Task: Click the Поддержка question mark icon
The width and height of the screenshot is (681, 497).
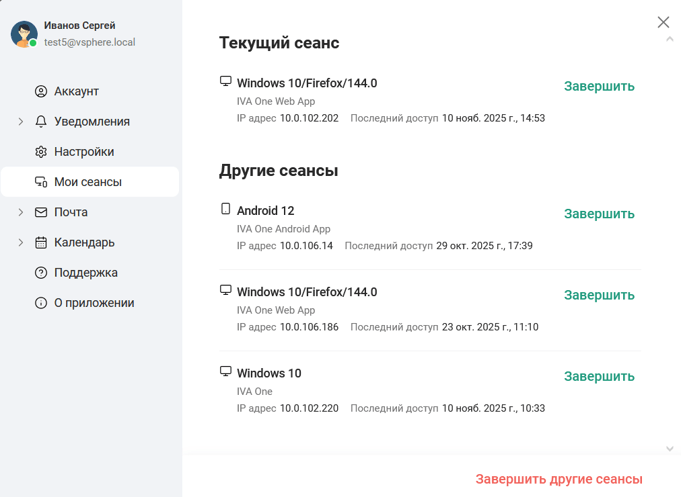Action: coord(41,273)
